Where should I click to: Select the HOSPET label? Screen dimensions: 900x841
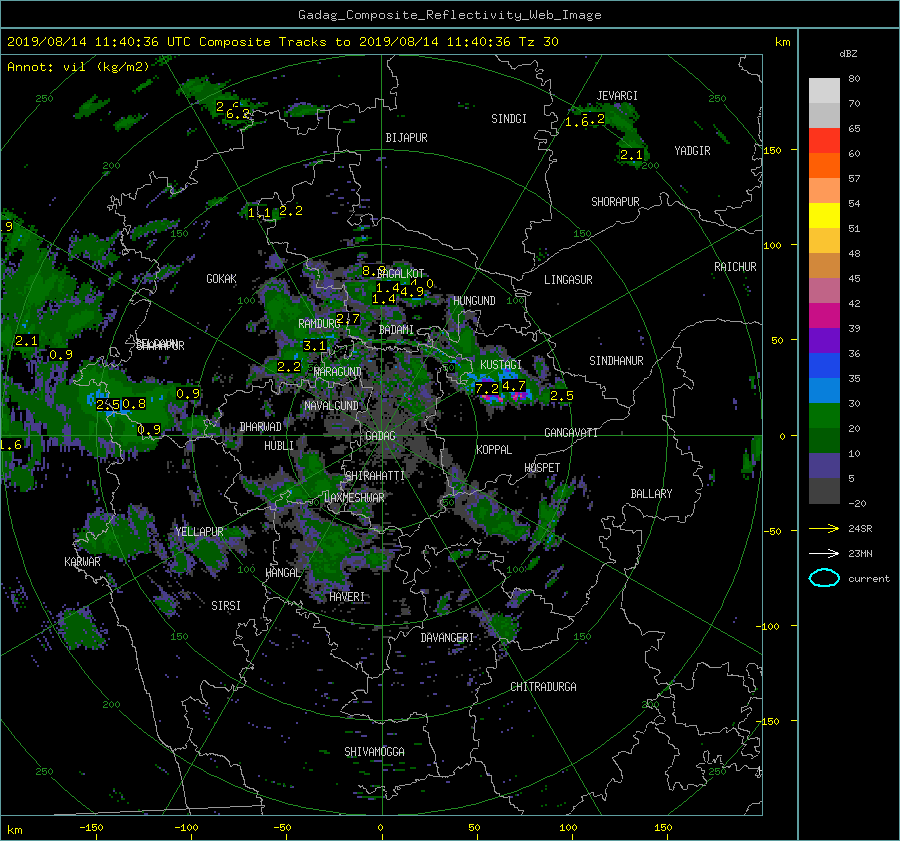pos(542,468)
